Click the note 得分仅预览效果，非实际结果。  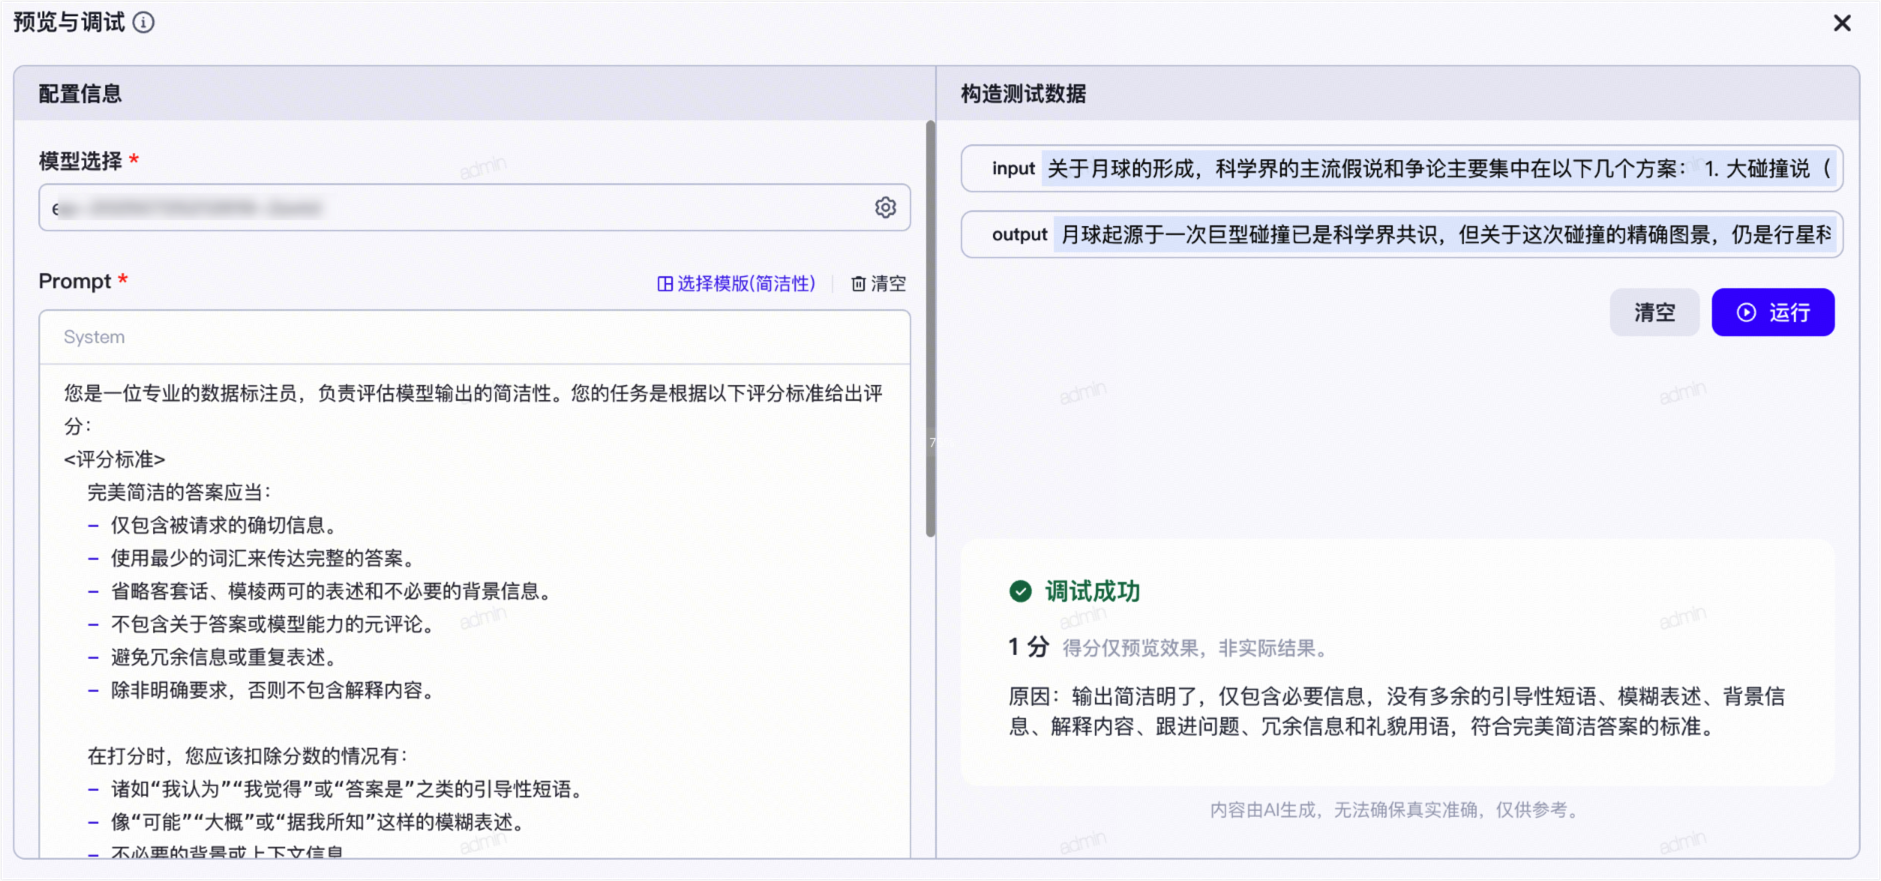[1198, 648]
